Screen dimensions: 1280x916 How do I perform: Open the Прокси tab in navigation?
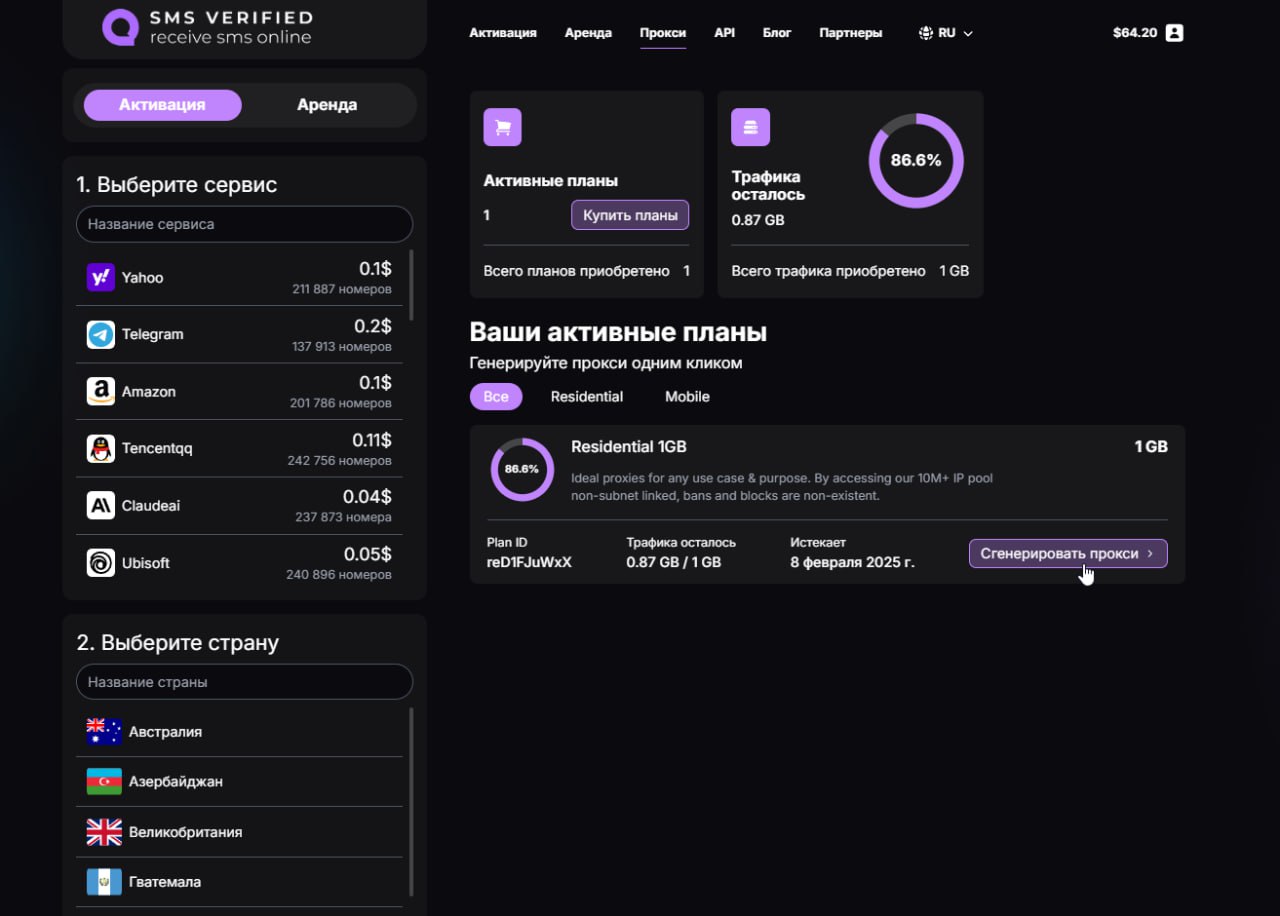coord(662,33)
